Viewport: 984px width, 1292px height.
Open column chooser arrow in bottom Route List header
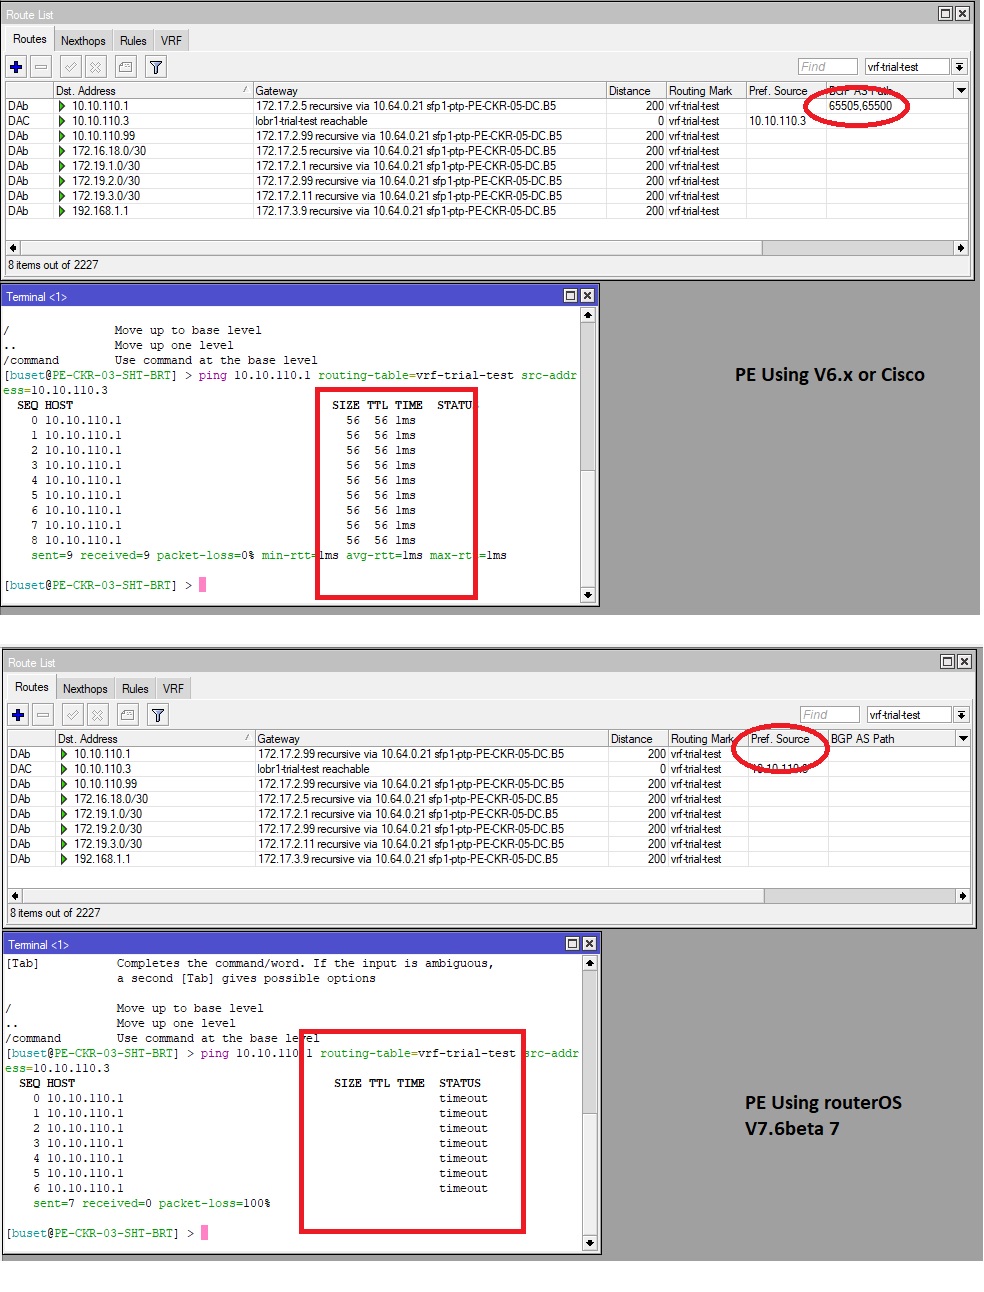[x=963, y=738]
